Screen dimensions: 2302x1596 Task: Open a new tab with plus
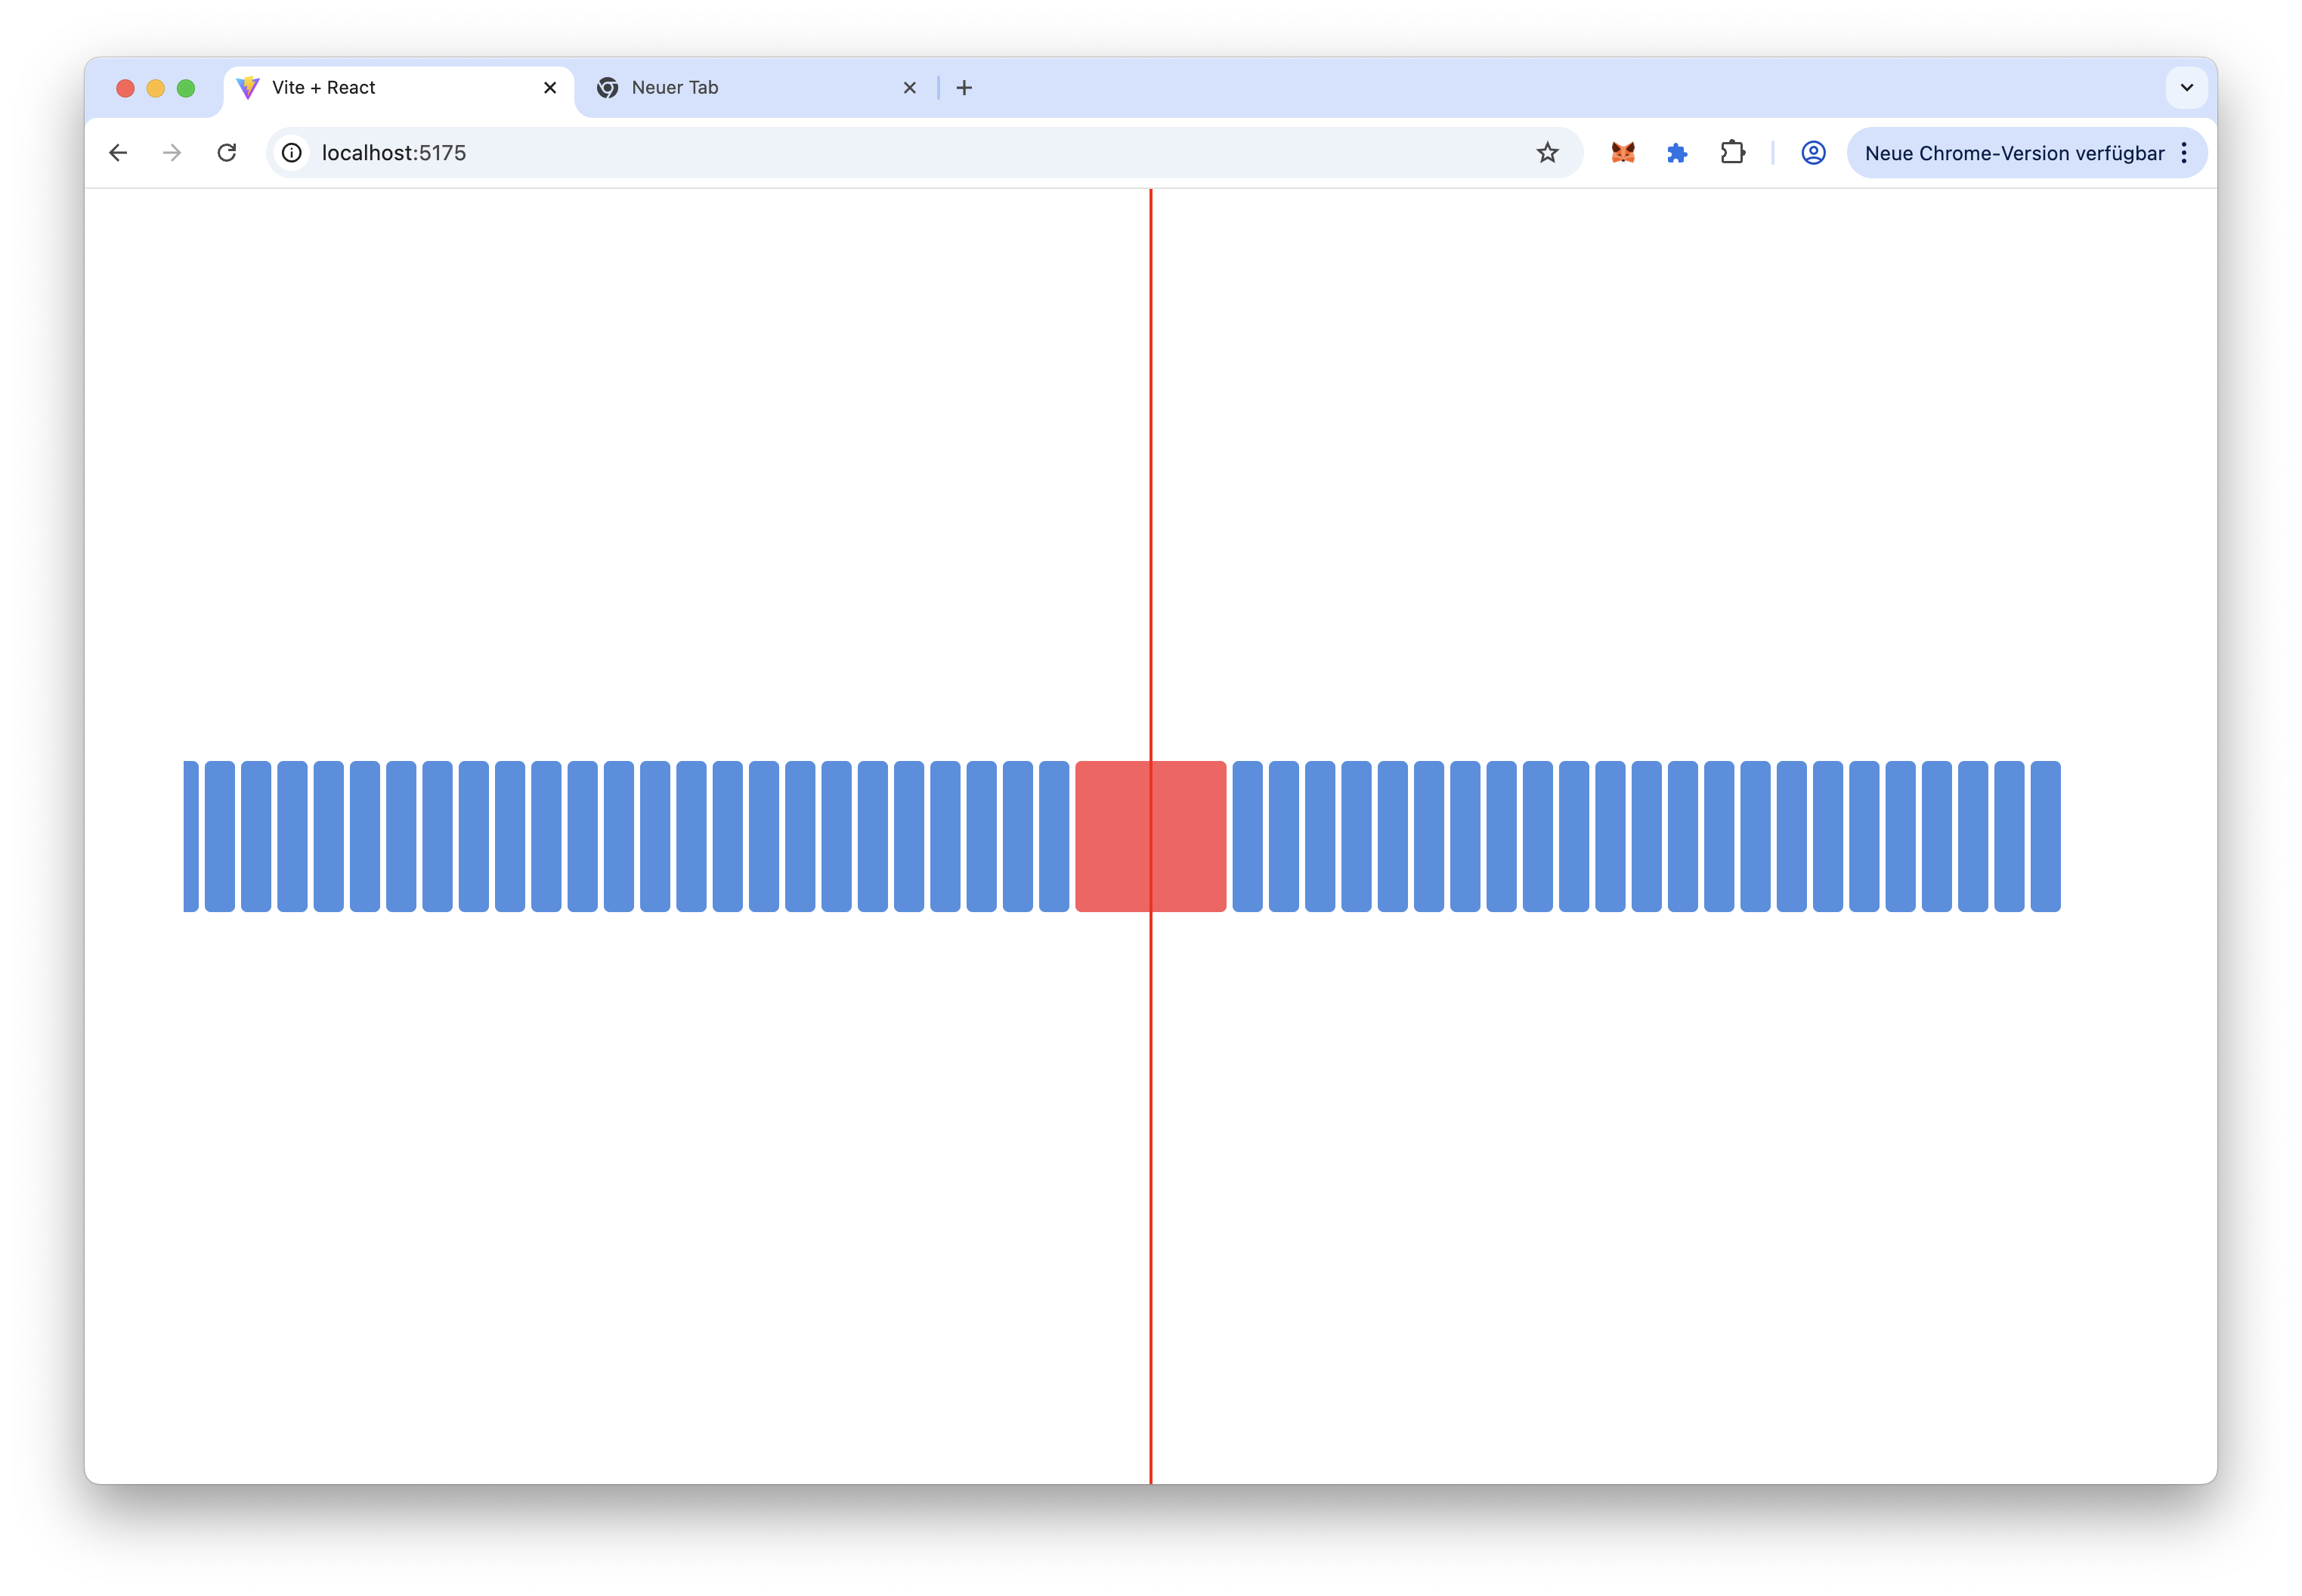[x=964, y=88]
